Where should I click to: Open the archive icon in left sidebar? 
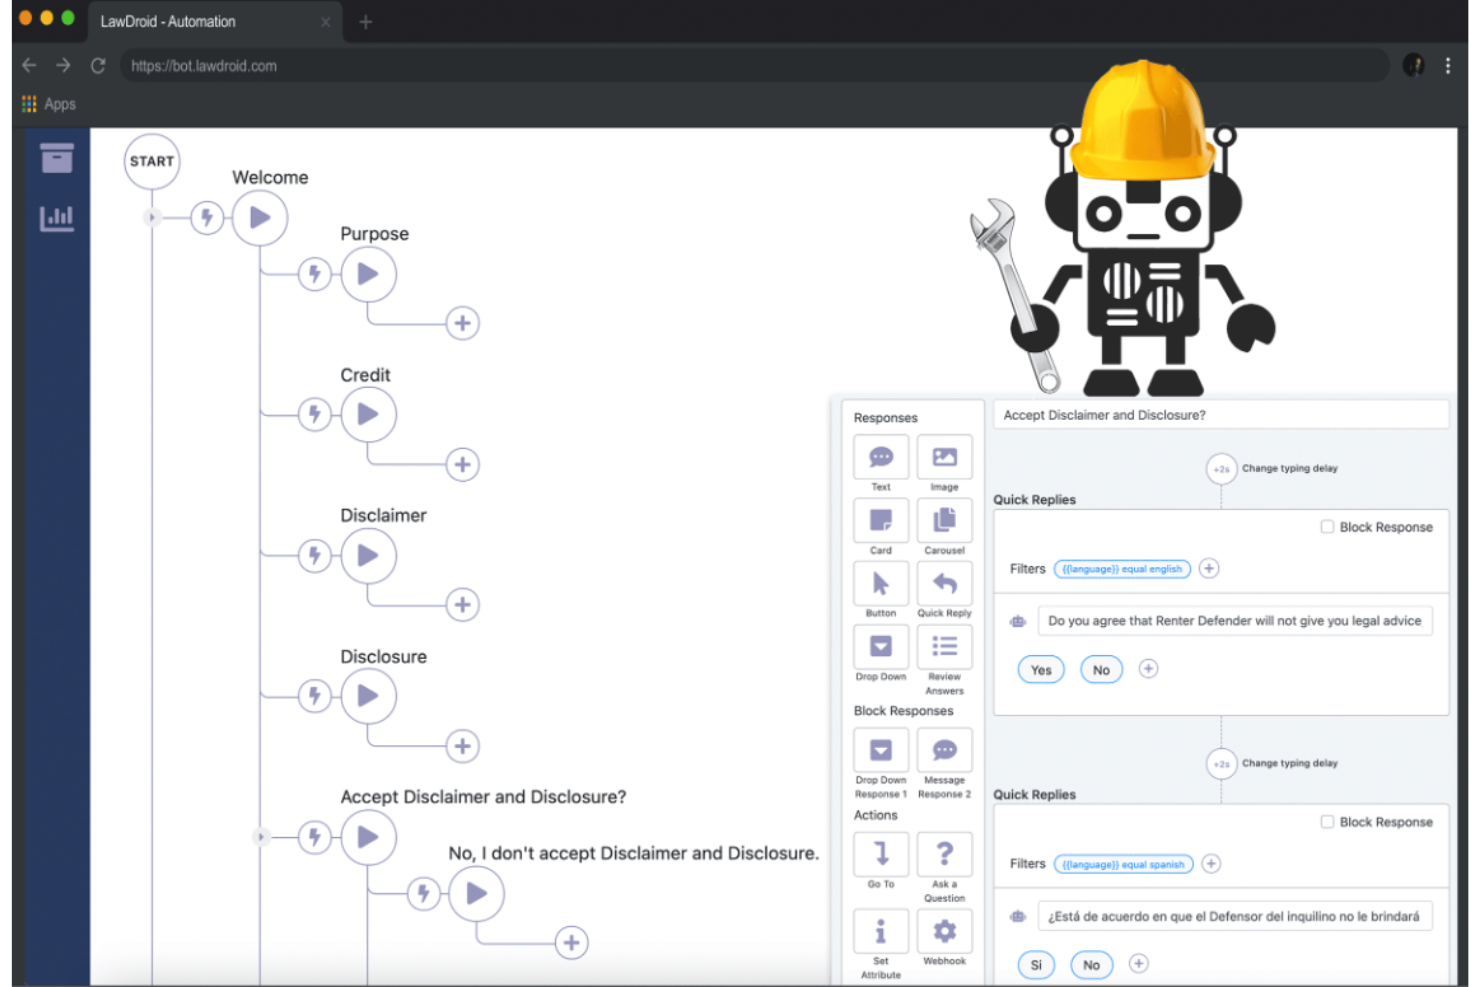click(x=57, y=158)
